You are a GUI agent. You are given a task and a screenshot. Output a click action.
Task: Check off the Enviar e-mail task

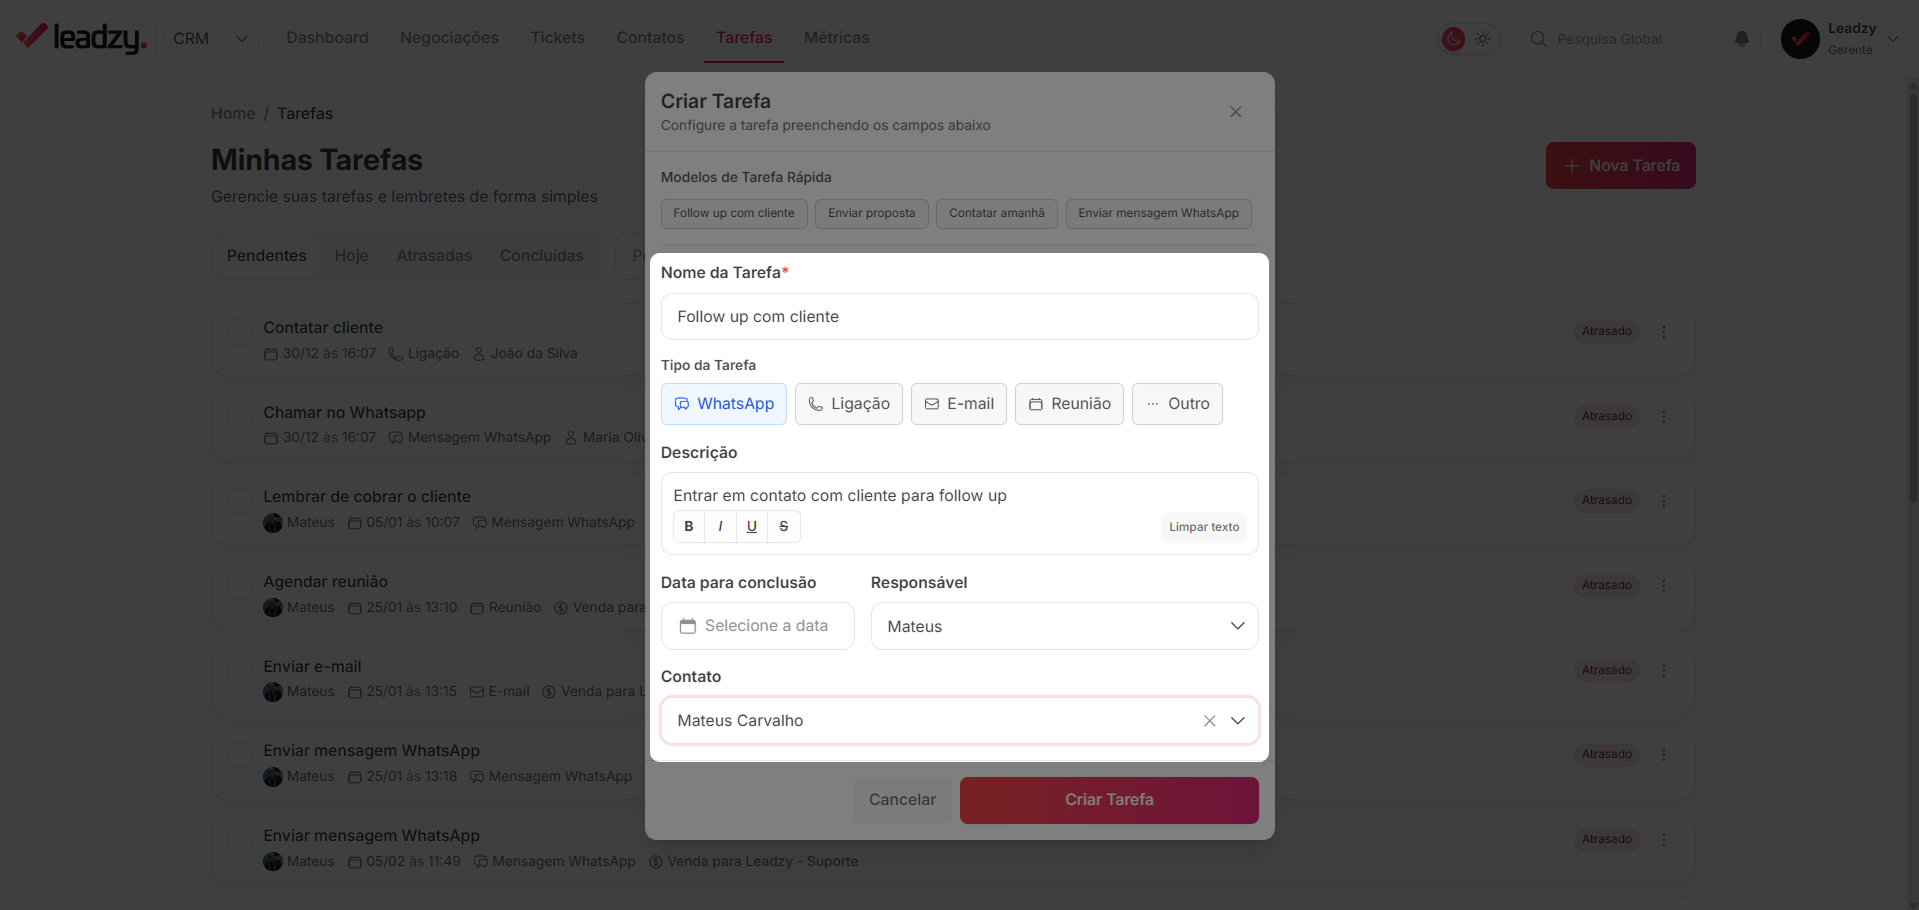pos(239,670)
